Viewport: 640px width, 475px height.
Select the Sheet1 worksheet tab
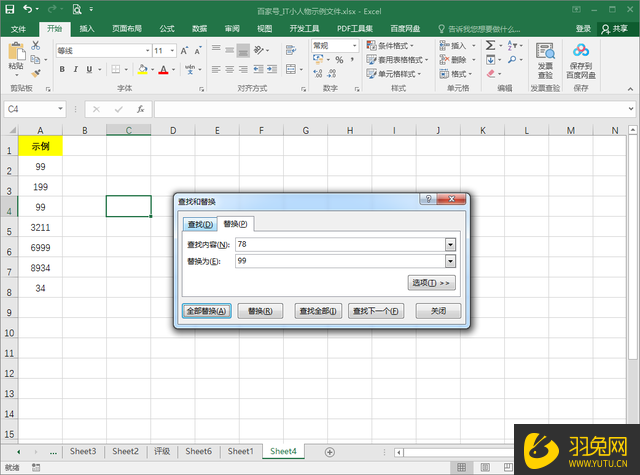pyautogui.click(x=240, y=451)
